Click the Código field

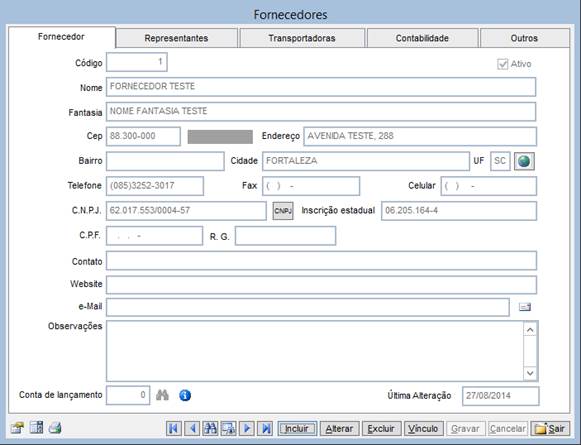click(x=137, y=62)
